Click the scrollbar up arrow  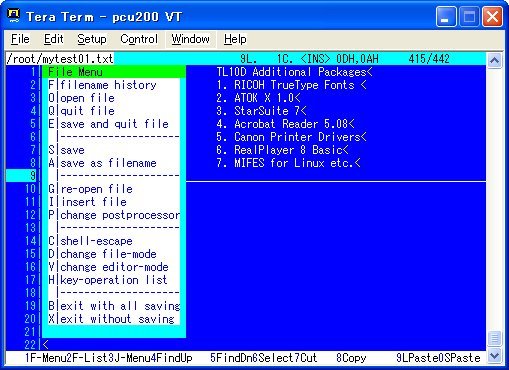click(x=494, y=60)
